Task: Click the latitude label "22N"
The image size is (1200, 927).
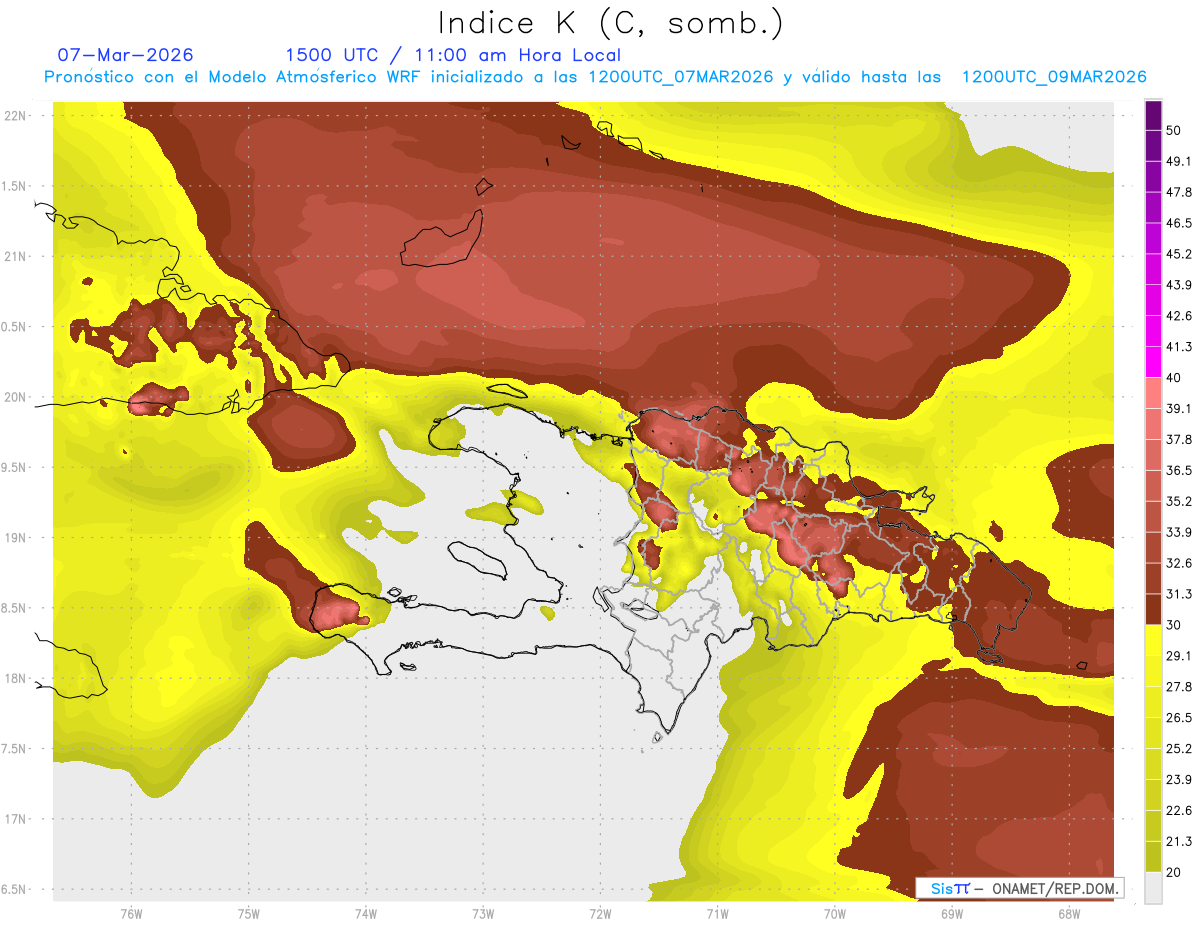Action: (15, 116)
